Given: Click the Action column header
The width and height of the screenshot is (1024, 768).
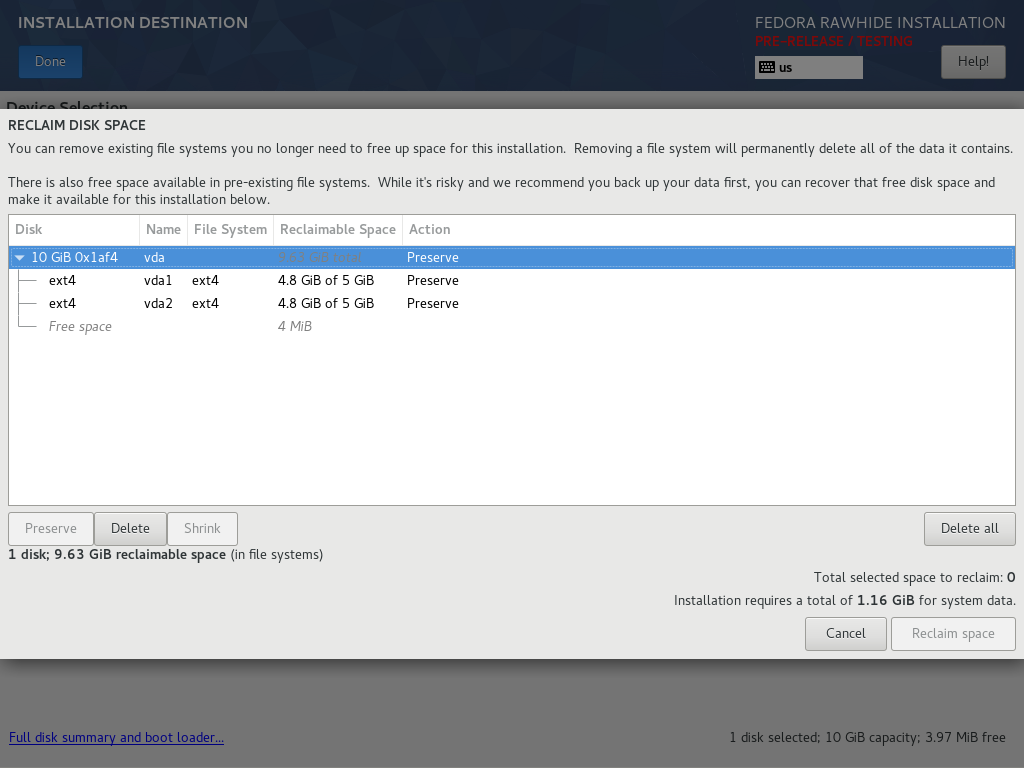Looking at the screenshot, I should 430,230.
